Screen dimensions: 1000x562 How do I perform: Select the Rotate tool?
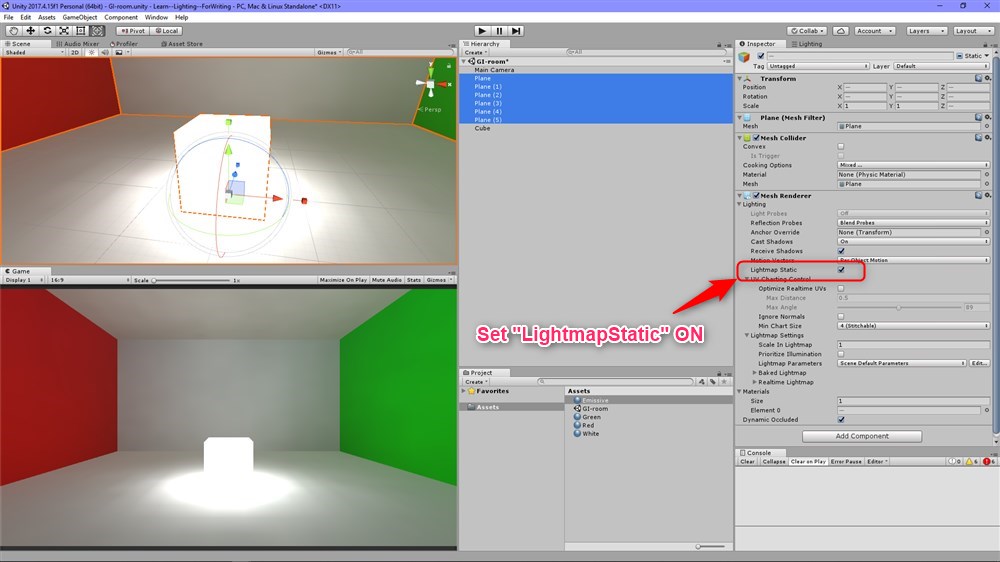47,31
